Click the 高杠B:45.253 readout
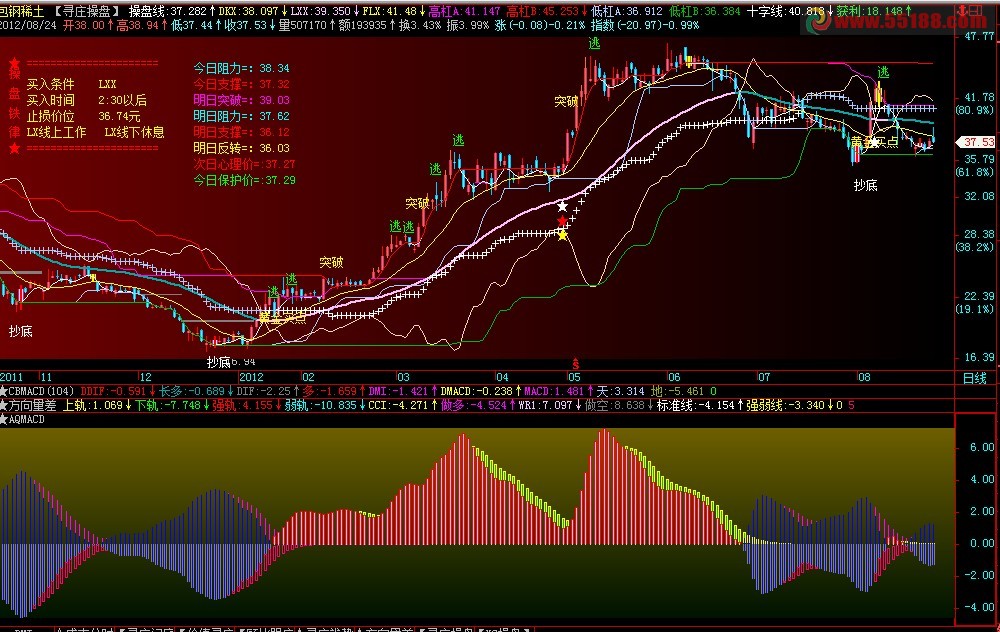Viewport: 1000px width, 632px height. tap(543, 11)
